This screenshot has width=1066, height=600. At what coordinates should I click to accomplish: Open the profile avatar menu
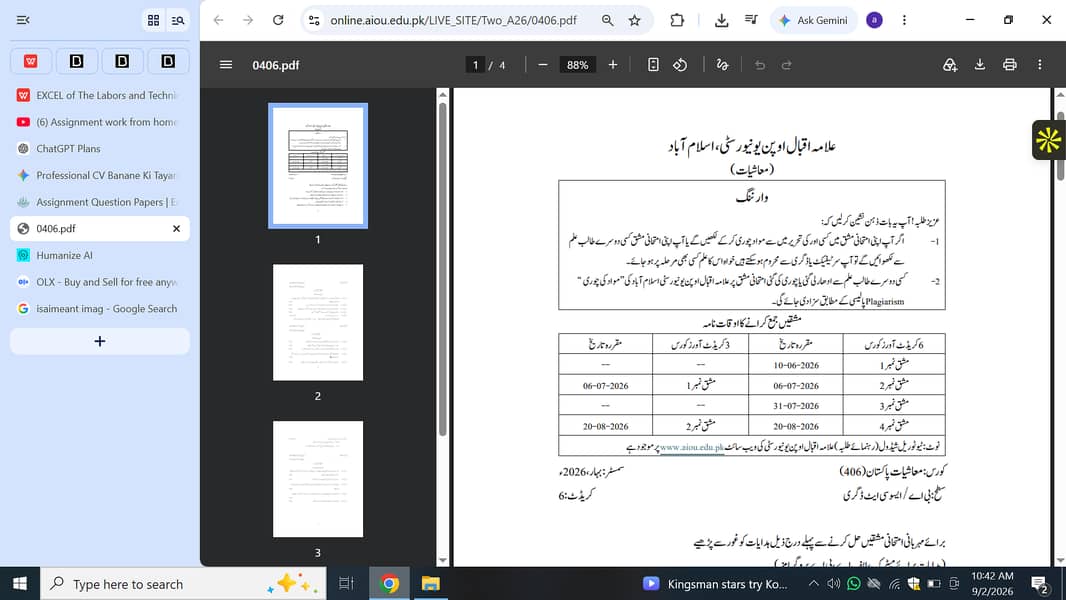pyautogui.click(x=874, y=20)
